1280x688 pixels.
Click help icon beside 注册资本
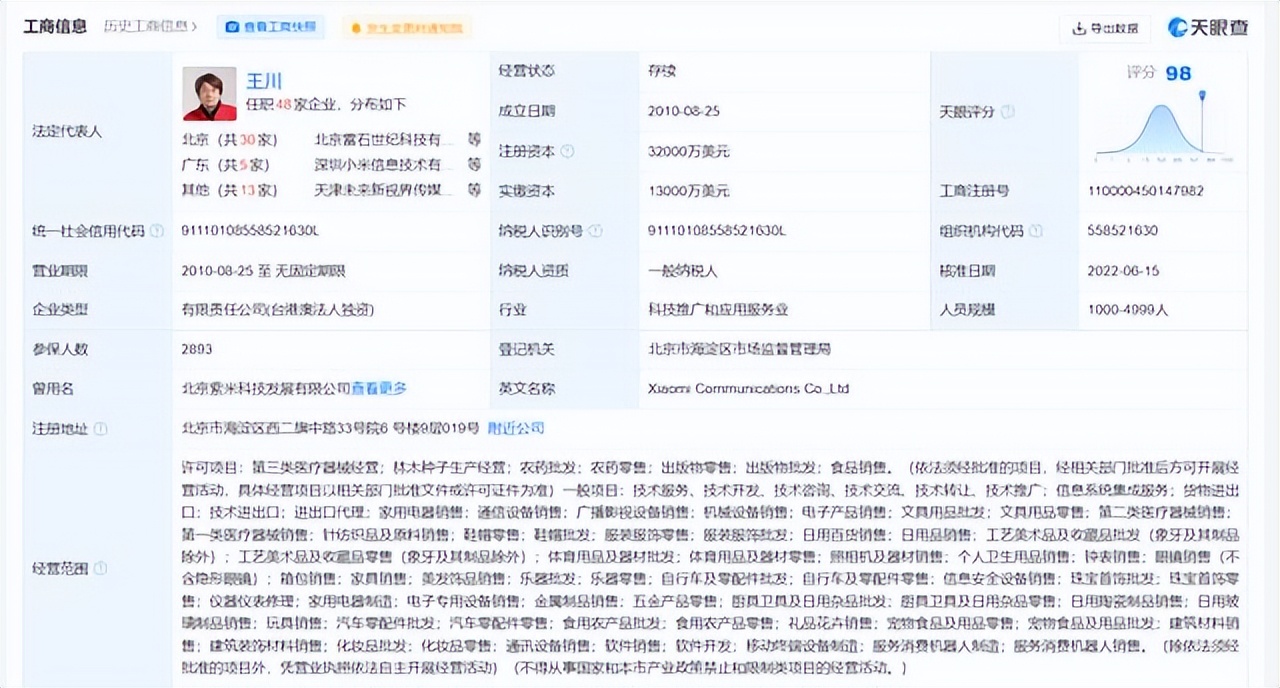(x=568, y=152)
